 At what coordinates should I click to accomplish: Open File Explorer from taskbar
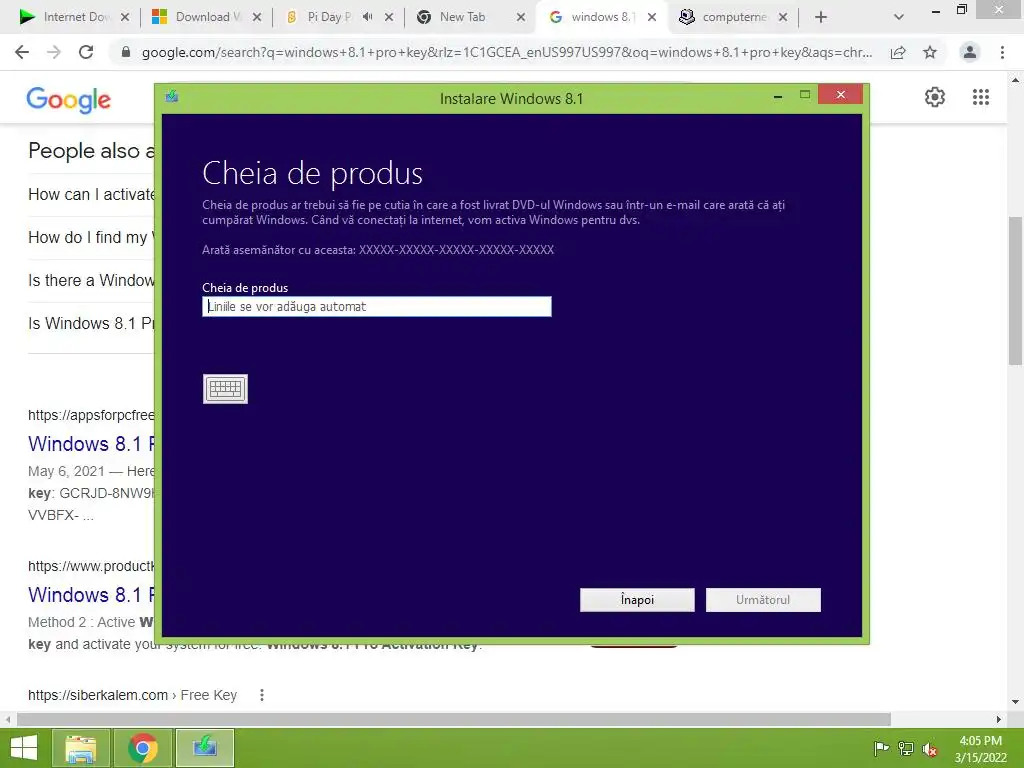click(x=80, y=748)
